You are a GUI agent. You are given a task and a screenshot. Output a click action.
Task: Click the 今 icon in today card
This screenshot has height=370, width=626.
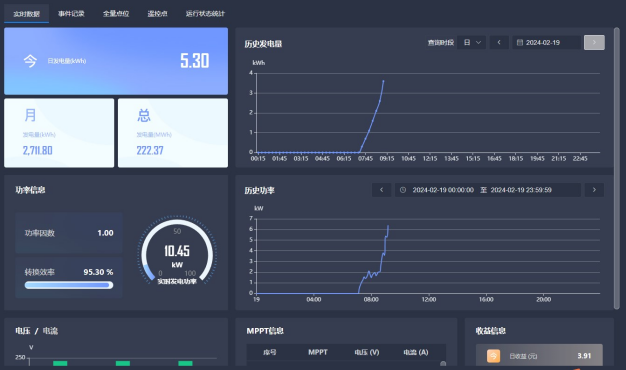[x=30, y=61]
